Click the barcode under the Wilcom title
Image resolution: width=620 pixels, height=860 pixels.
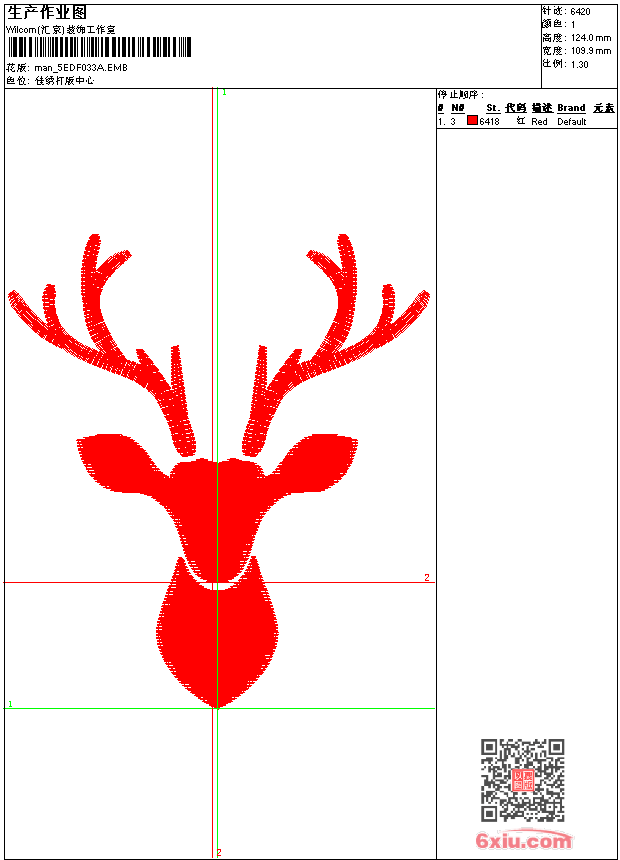[100, 47]
